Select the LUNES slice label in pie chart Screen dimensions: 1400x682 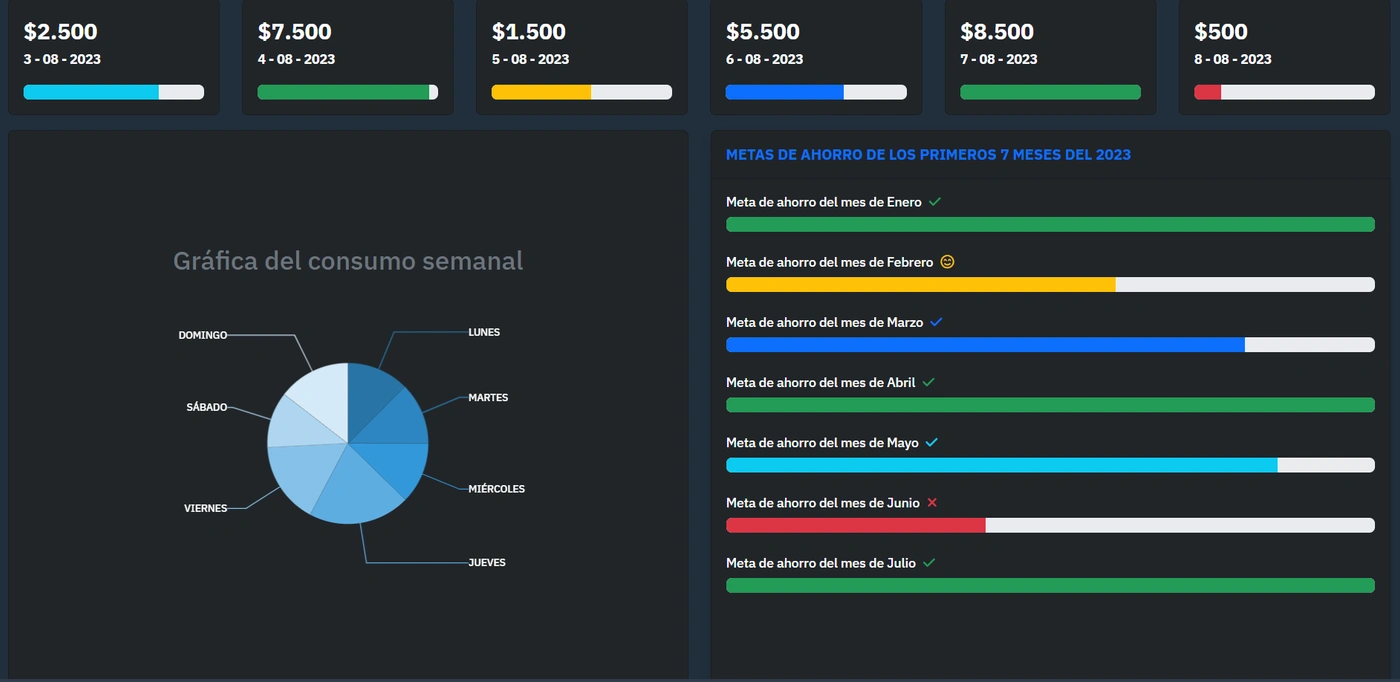coord(484,332)
